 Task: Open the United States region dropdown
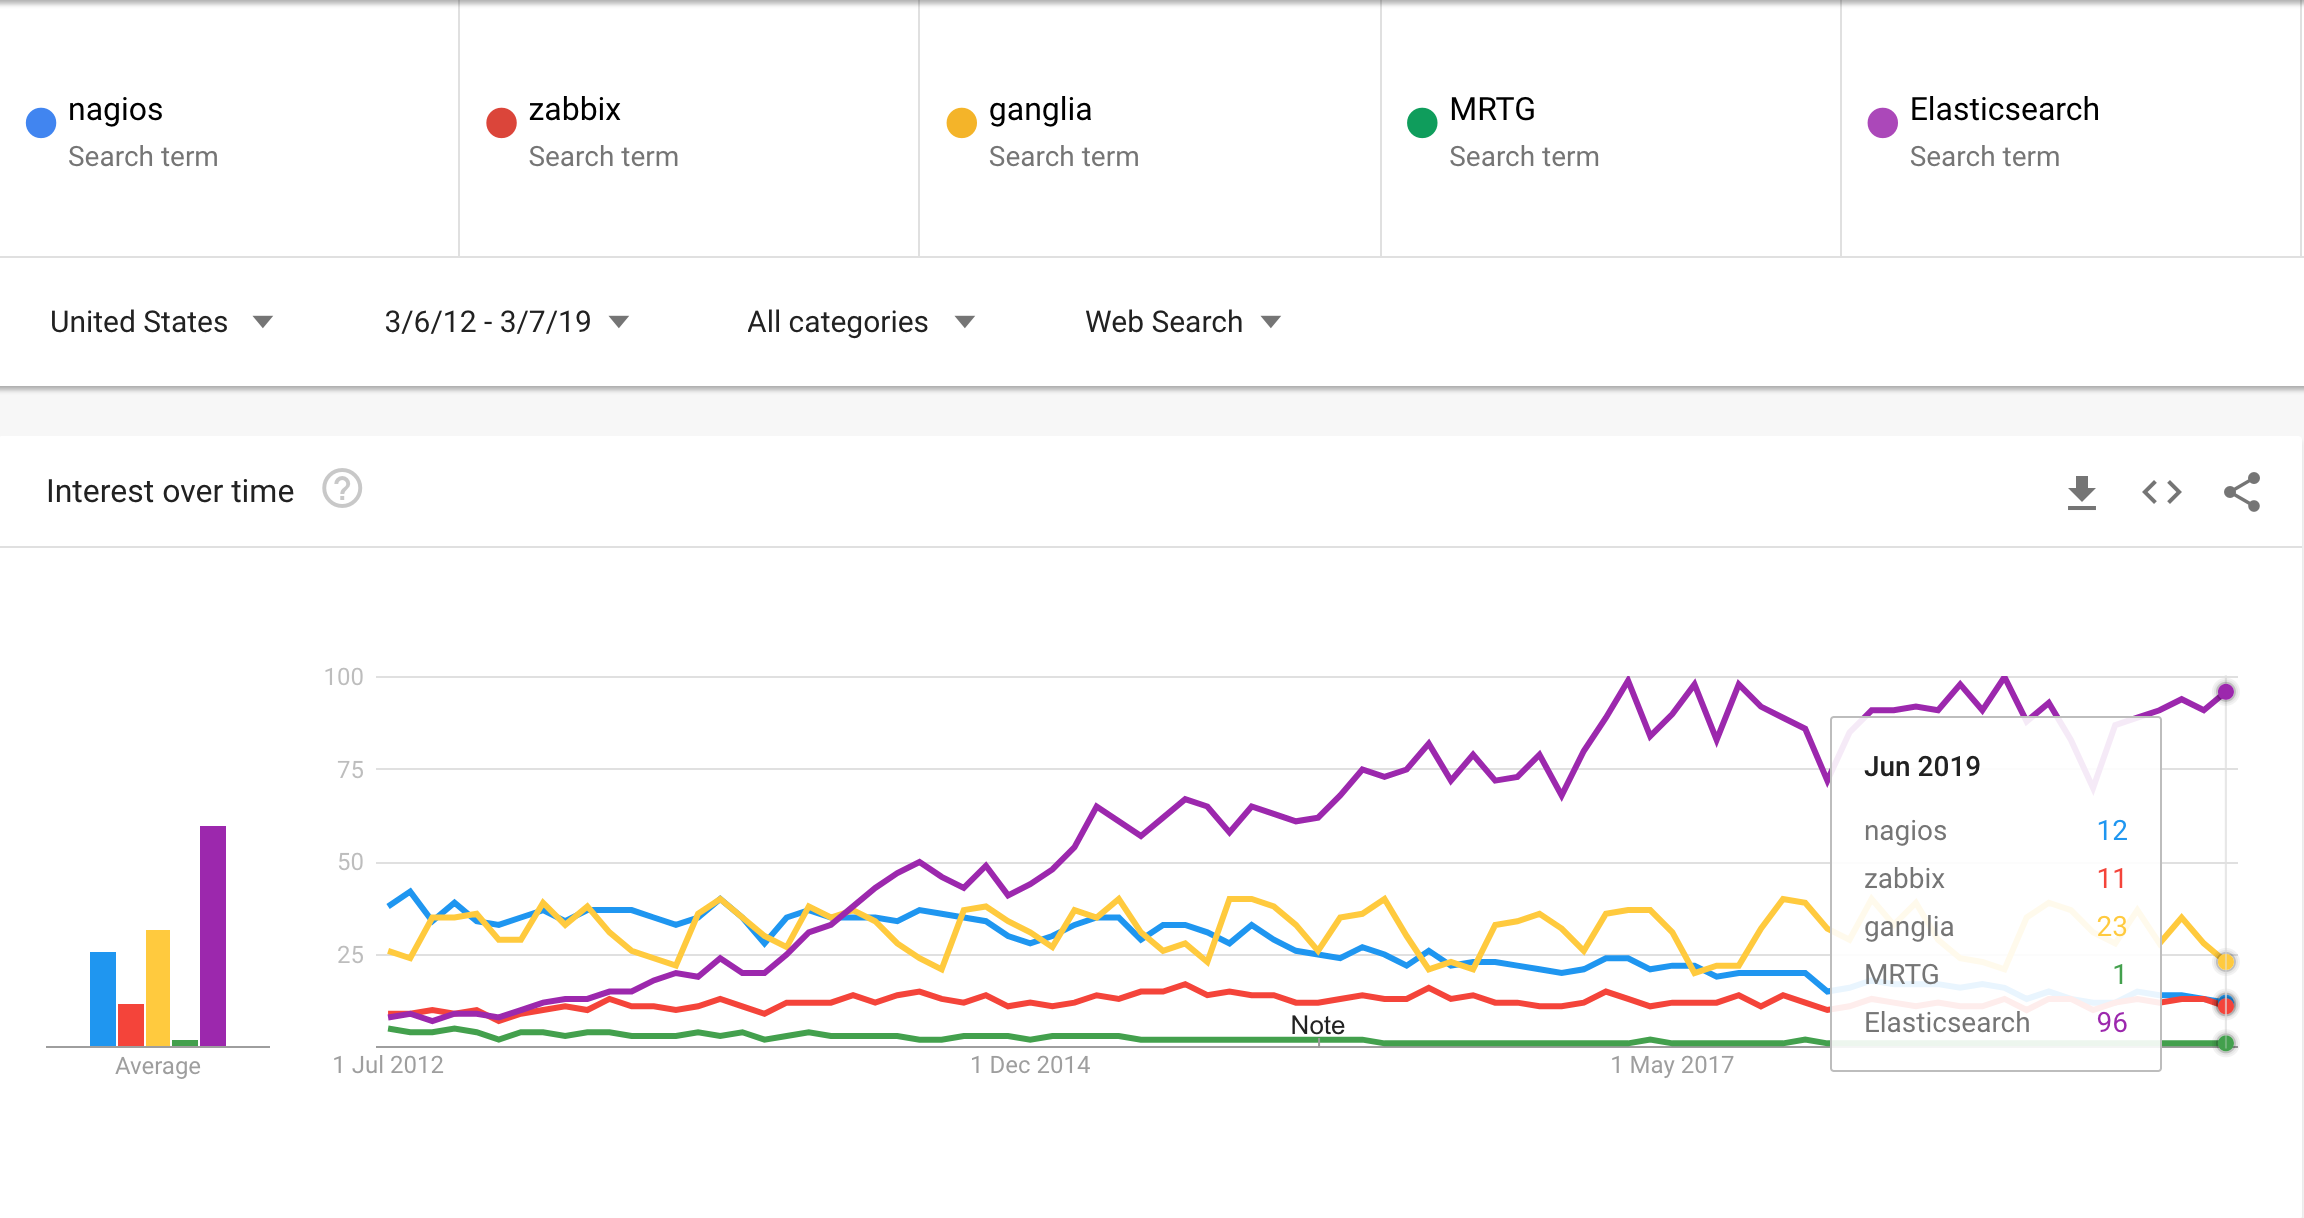coord(161,322)
